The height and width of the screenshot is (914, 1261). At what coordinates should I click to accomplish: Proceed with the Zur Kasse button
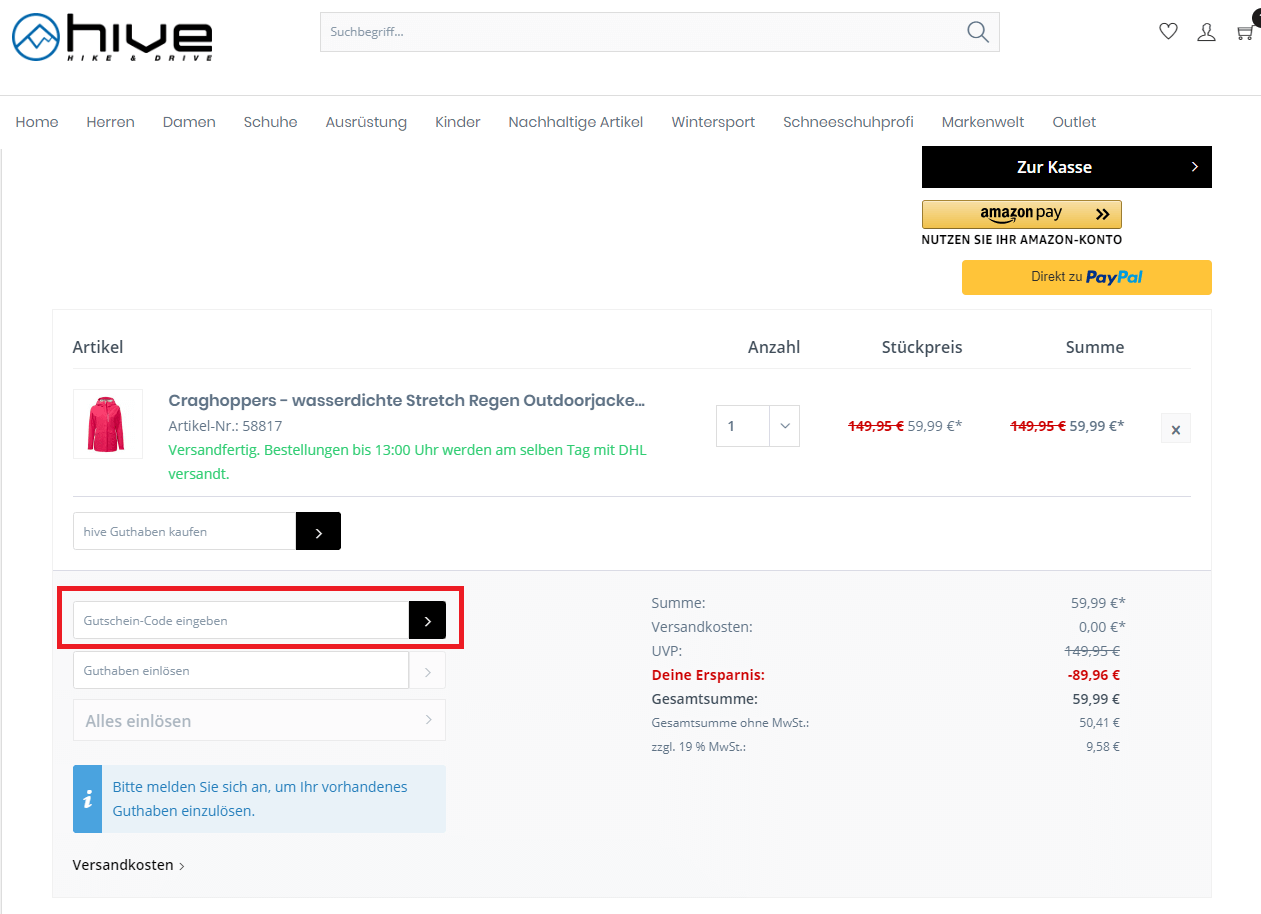pos(1067,167)
